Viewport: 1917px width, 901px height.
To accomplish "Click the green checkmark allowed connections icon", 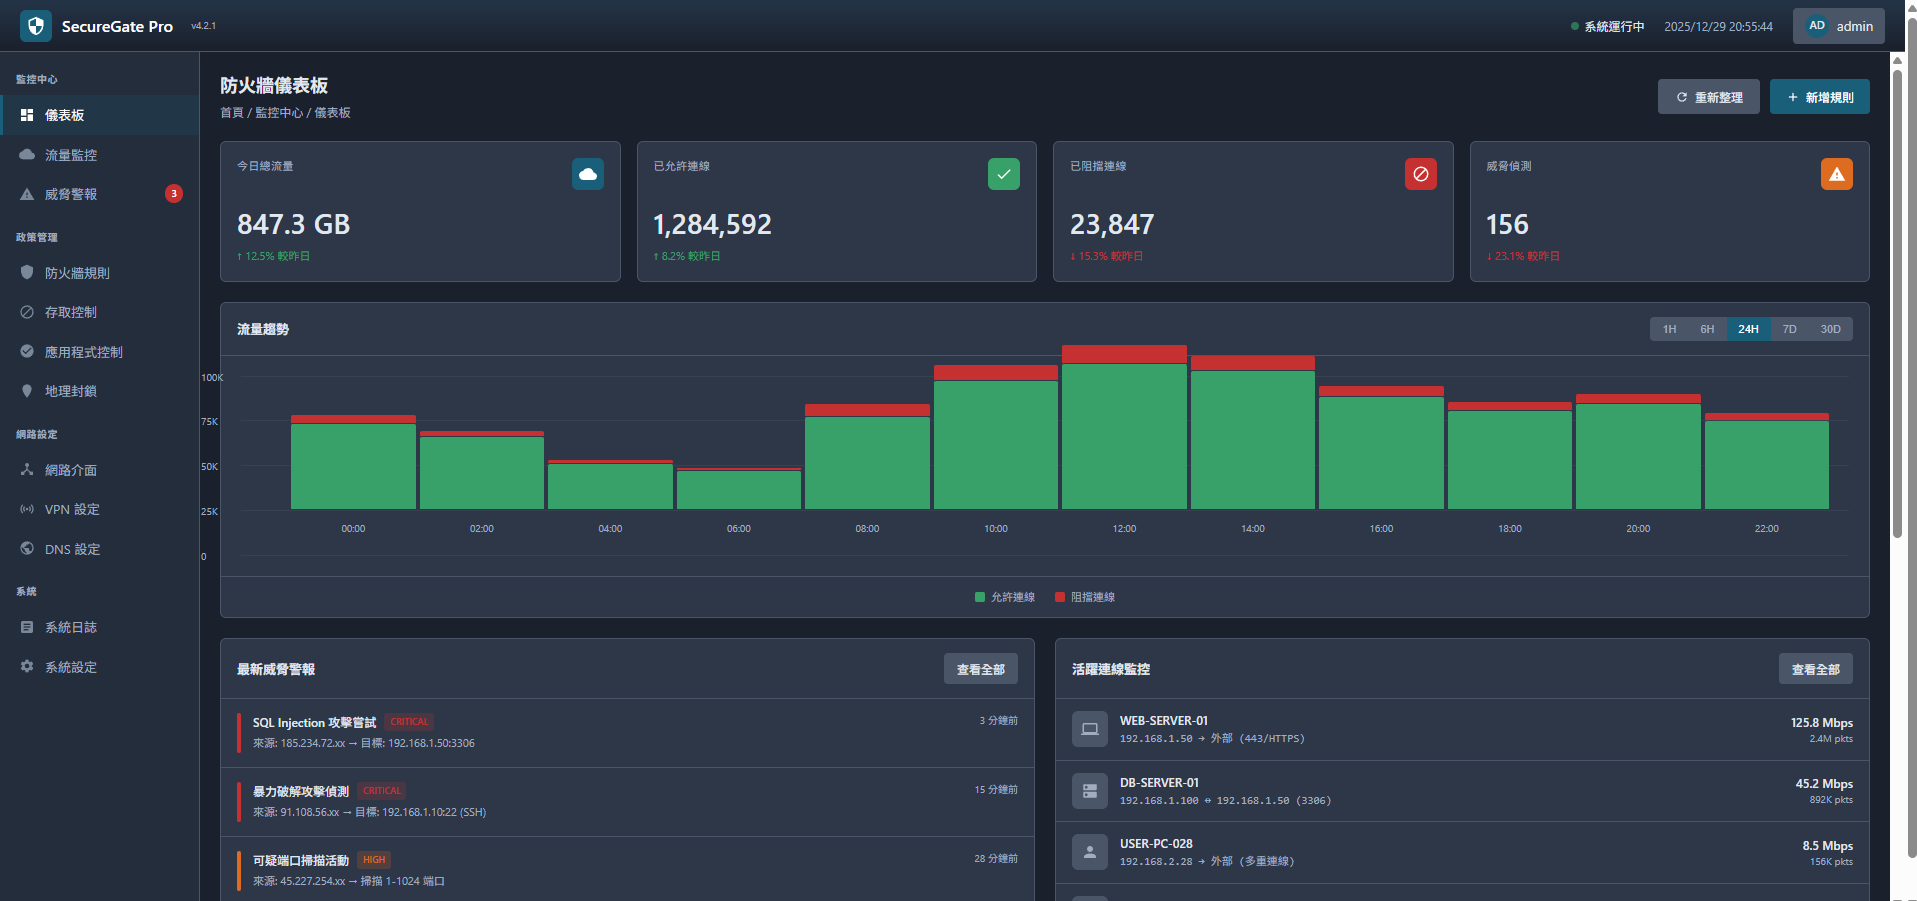I will pyautogui.click(x=1003, y=174).
